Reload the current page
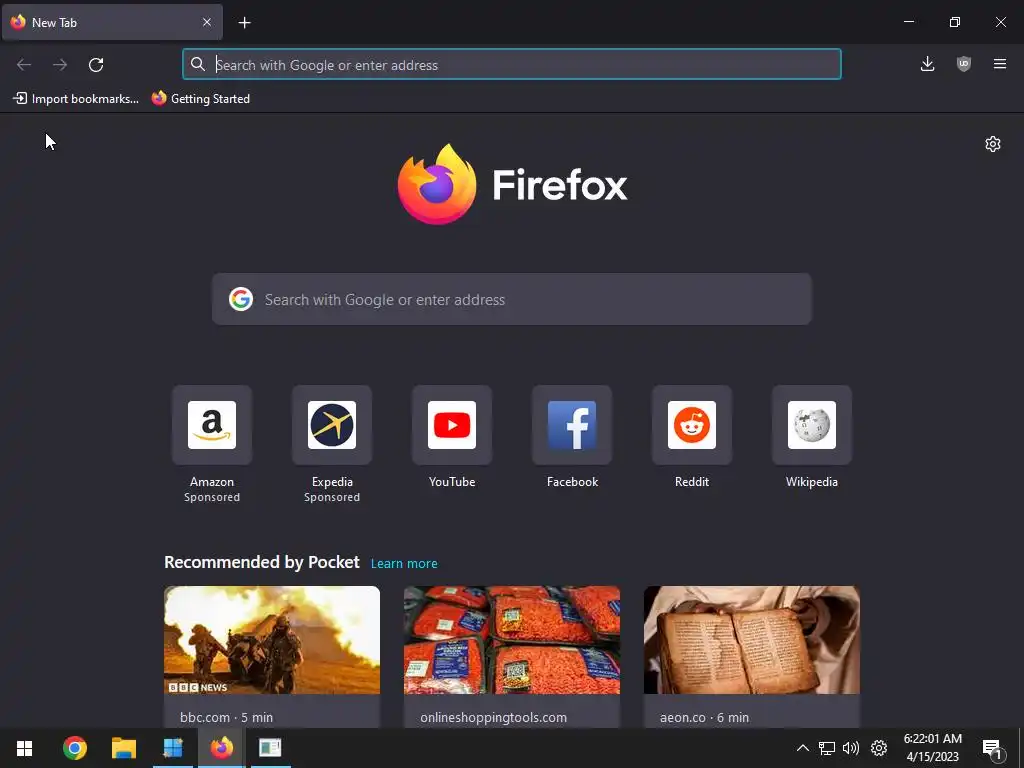The height and width of the screenshot is (768, 1024). (96, 65)
